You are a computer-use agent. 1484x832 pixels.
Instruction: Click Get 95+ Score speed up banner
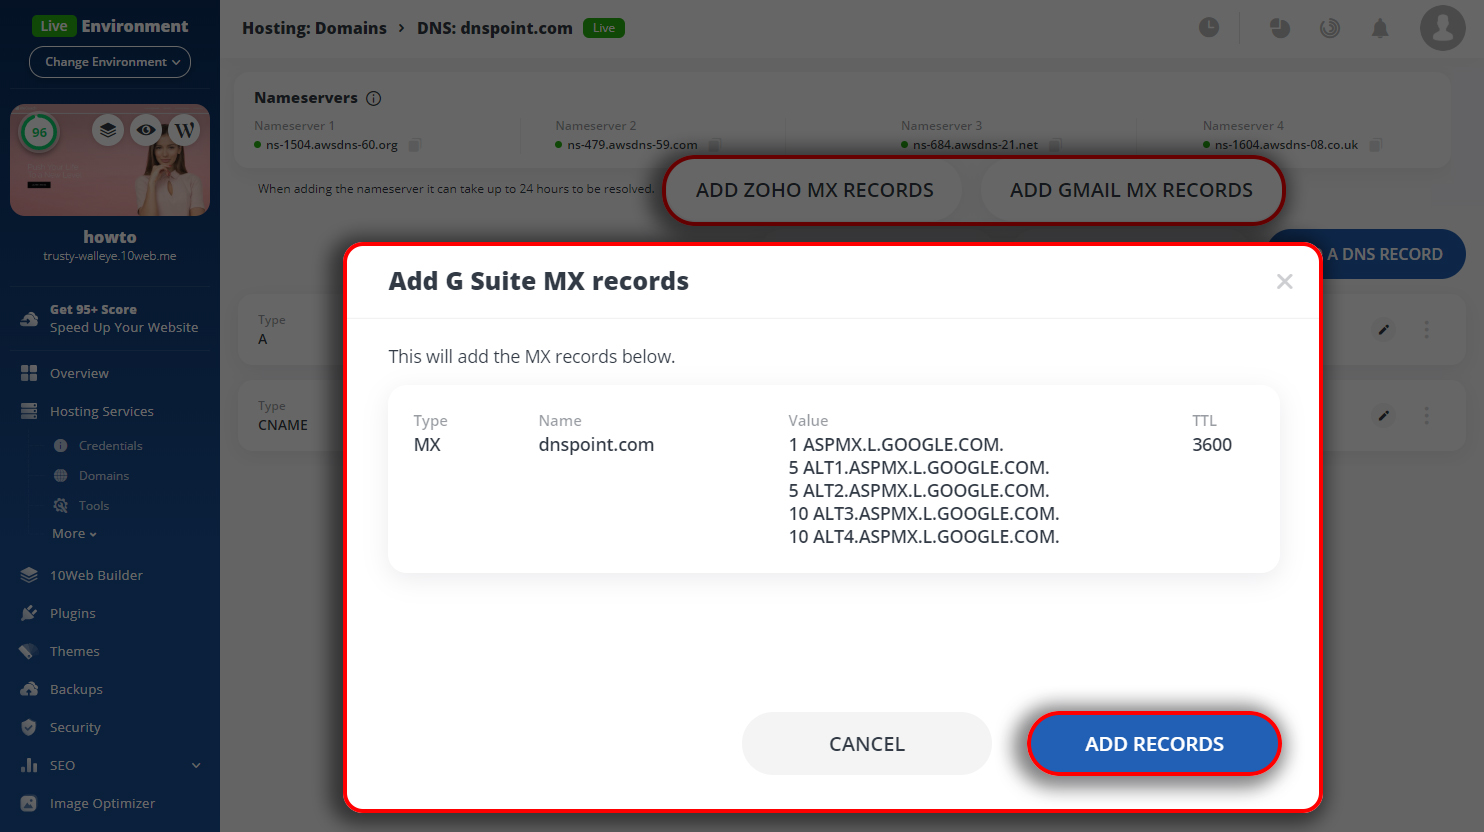tap(110, 318)
